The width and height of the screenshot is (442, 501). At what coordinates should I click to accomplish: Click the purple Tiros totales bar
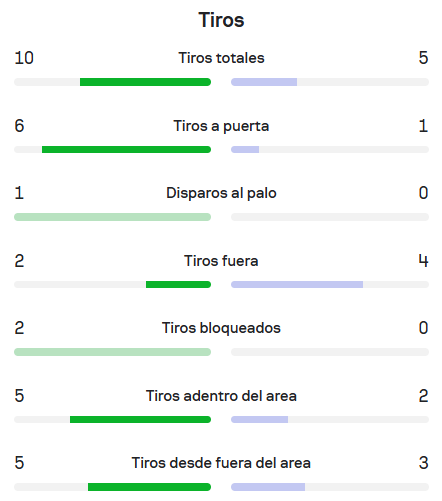[x=264, y=82]
